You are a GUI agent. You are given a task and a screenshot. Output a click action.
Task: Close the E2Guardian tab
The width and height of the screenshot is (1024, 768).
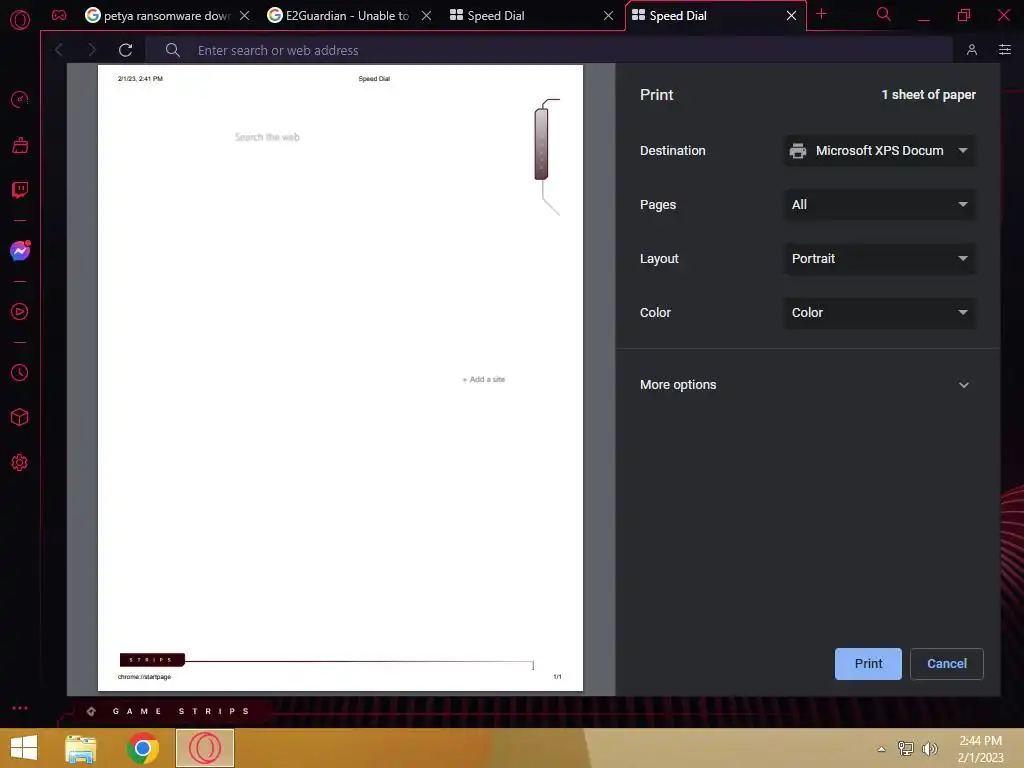point(426,15)
